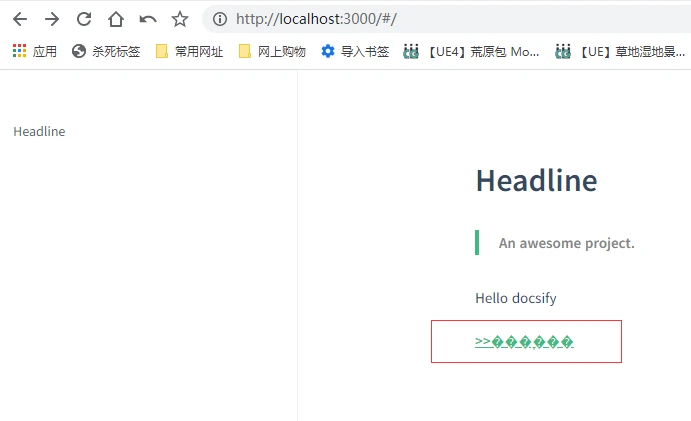The width and height of the screenshot is (691, 421).
Task: Expand the 网上购物 bookmark folder
Action: pyautogui.click(x=272, y=51)
